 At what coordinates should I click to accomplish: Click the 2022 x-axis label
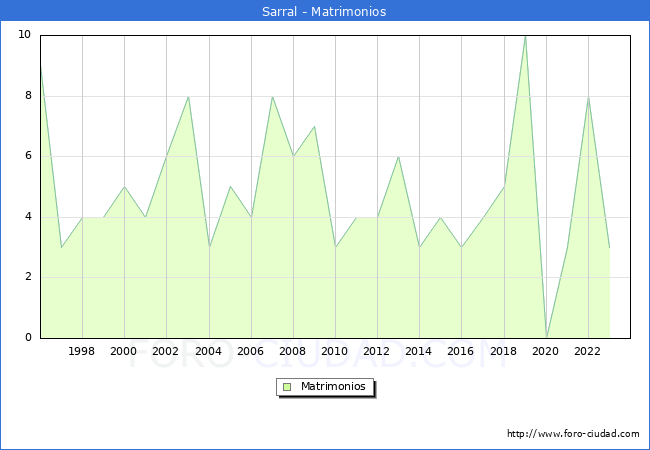tap(587, 351)
